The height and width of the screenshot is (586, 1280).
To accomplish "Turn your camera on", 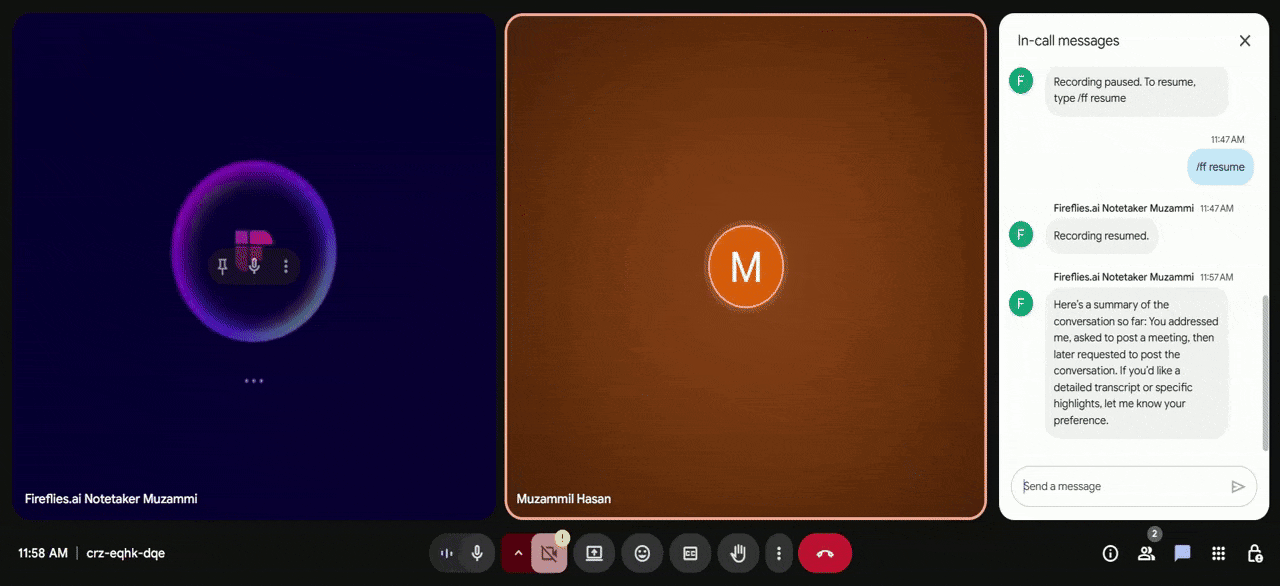I will (549, 553).
